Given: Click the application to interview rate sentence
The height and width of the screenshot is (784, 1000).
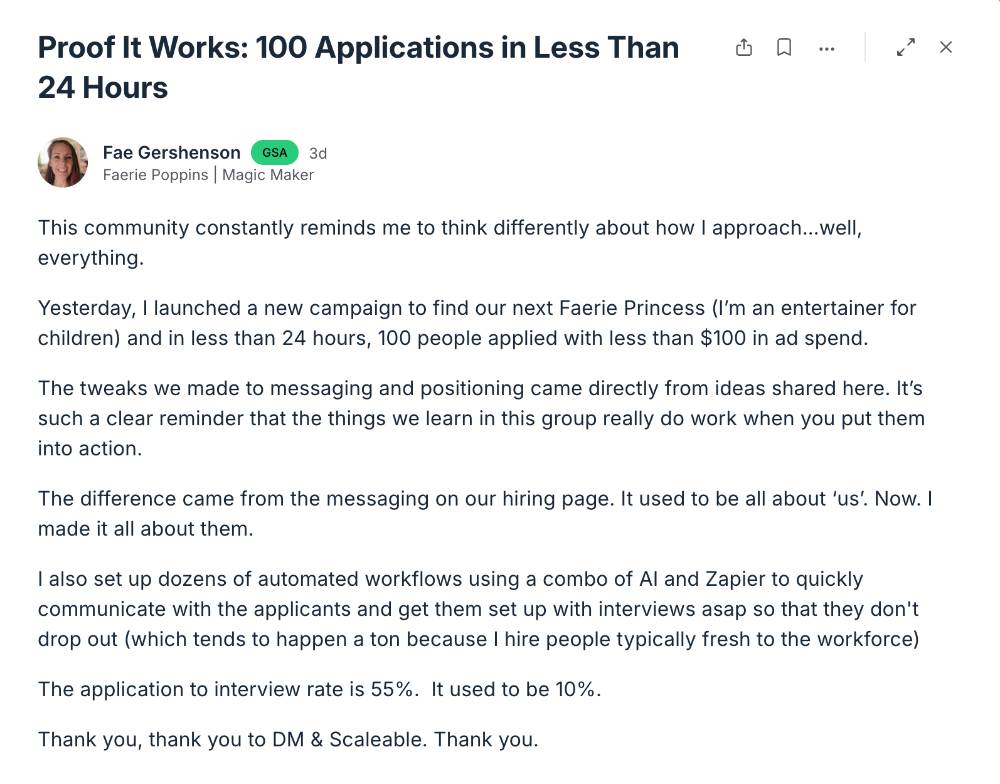Looking at the screenshot, I should [319, 689].
